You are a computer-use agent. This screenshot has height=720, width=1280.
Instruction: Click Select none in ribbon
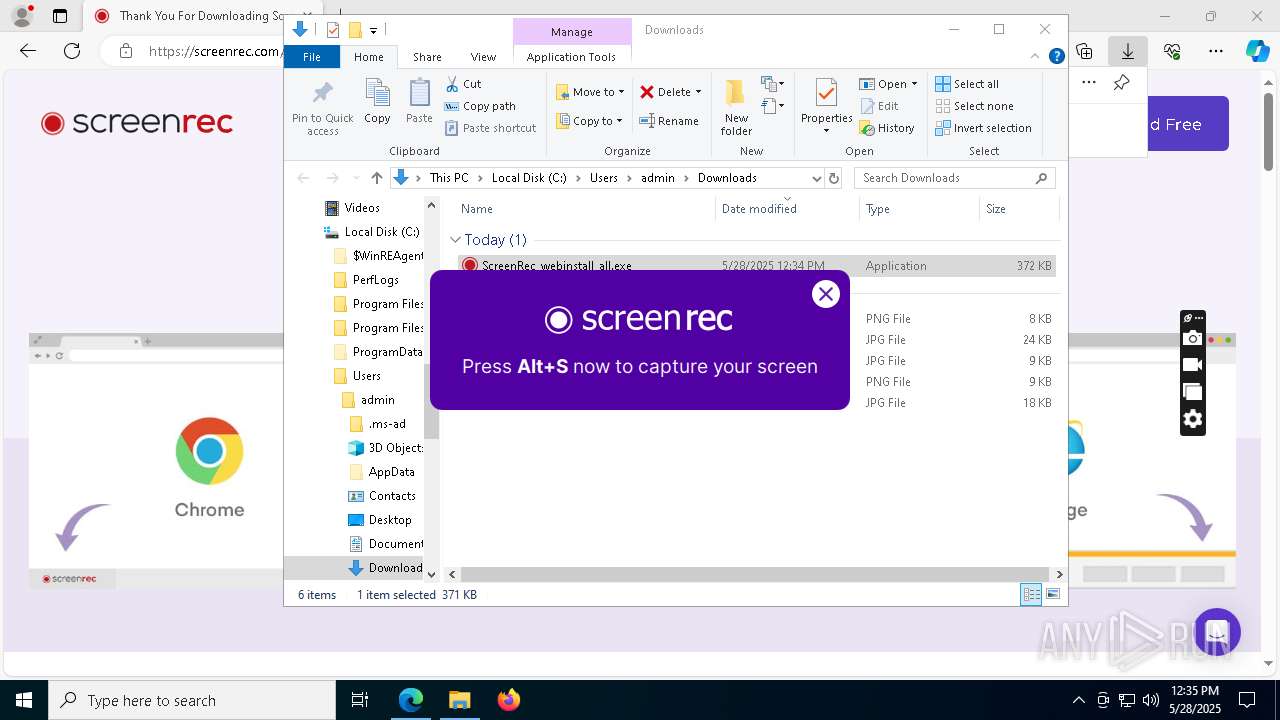(x=975, y=106)
